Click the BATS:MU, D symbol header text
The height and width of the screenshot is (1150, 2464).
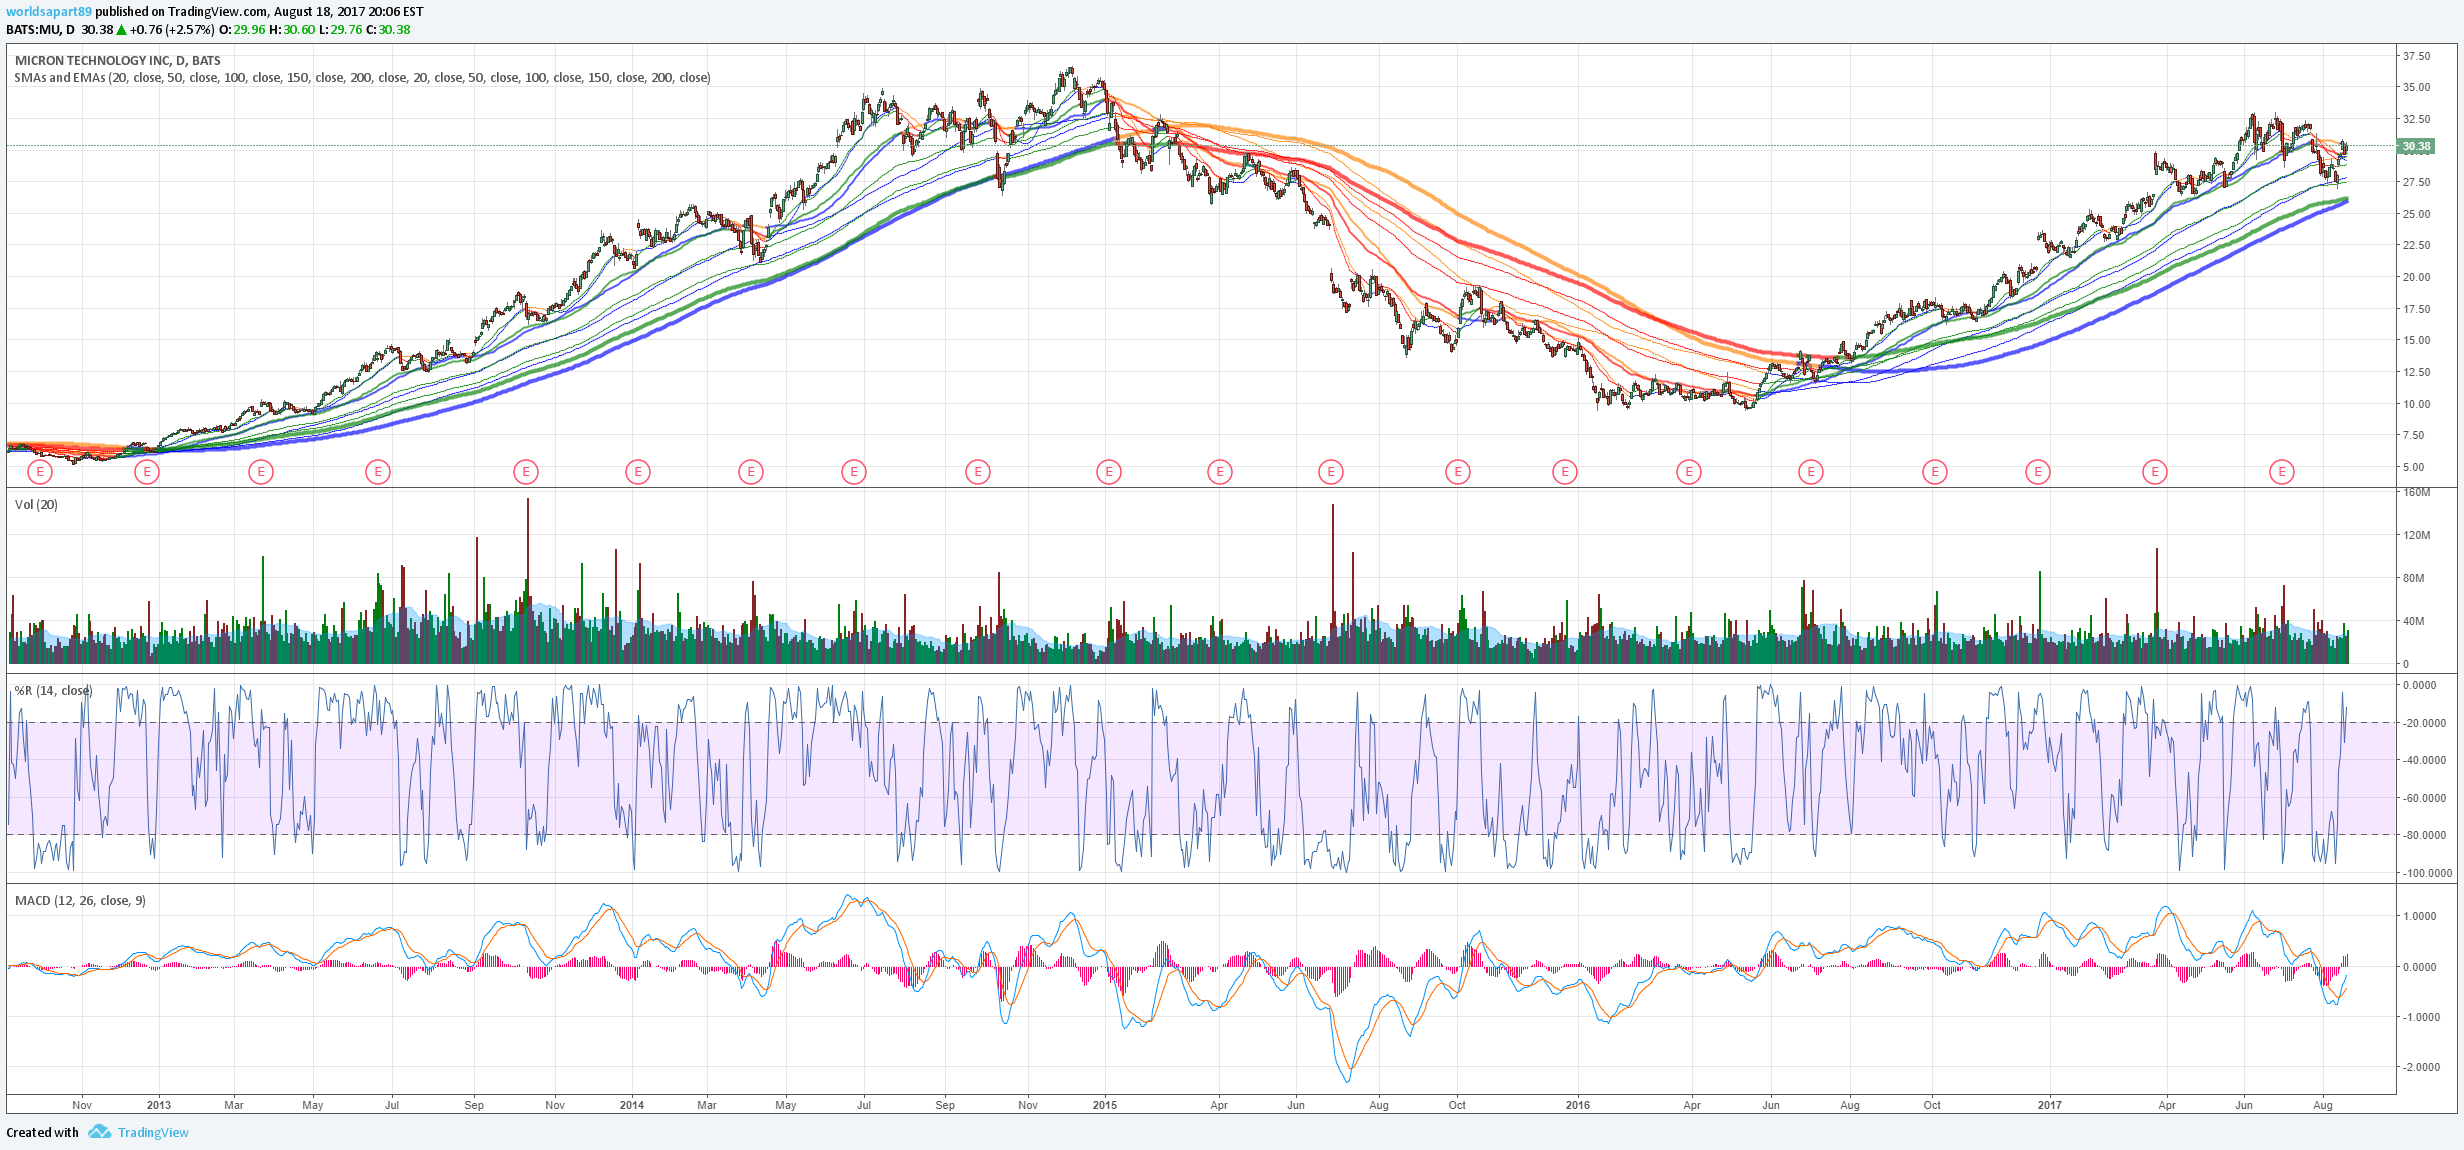point(40,30)
